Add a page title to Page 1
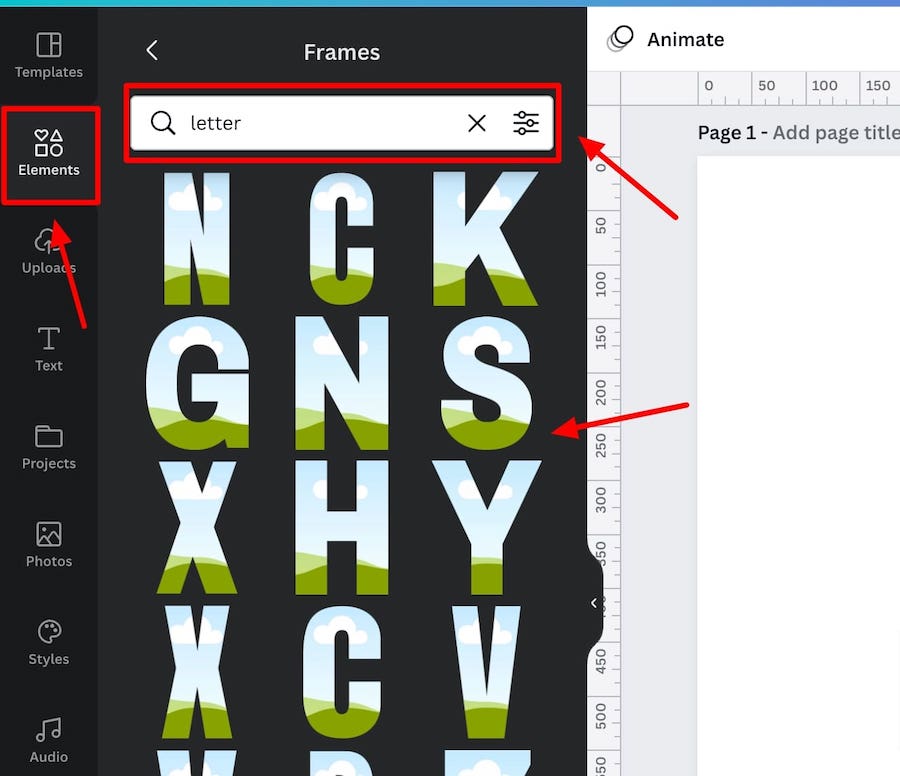 [x=836, y=133]
